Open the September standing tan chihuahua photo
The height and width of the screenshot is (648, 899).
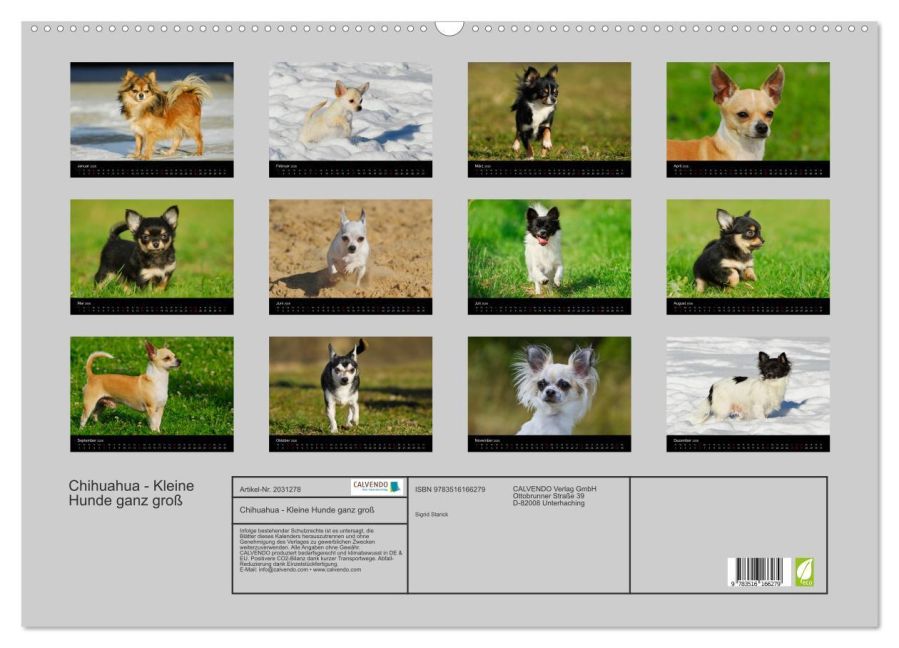pyautogui.click(x=152, y=386)
